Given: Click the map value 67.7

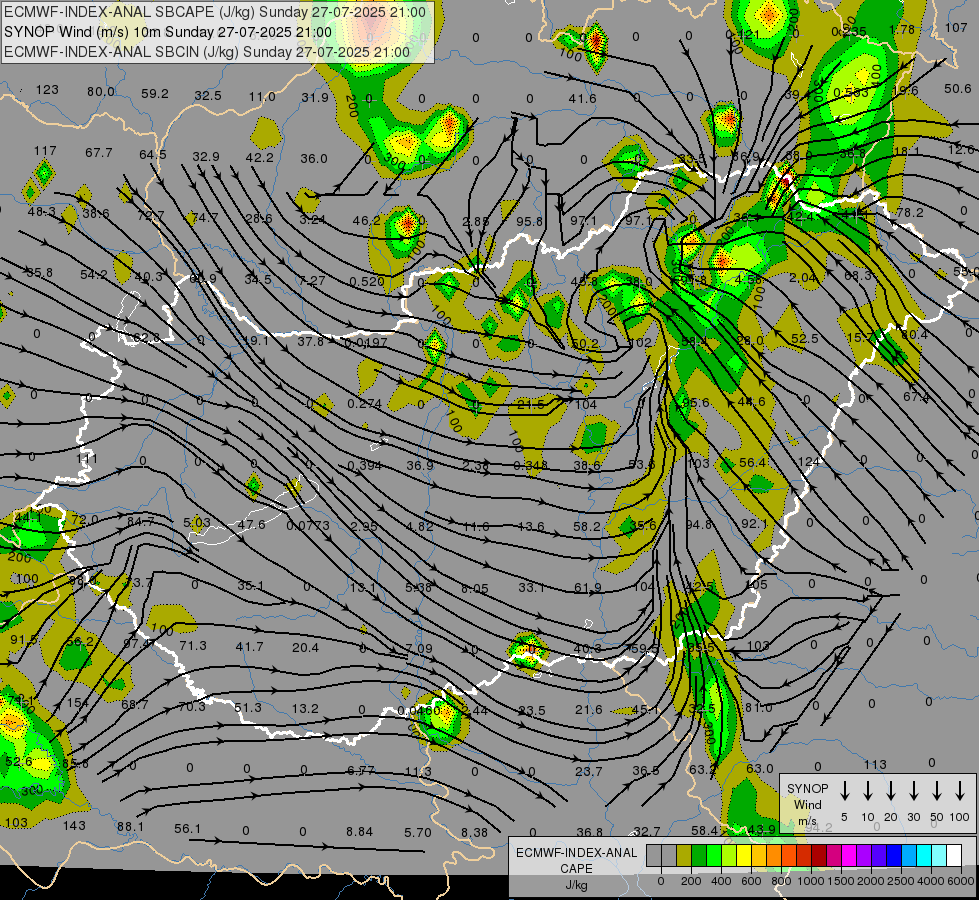Looking at the screenshot, I should pyautogui.click(x=99, y=152).
